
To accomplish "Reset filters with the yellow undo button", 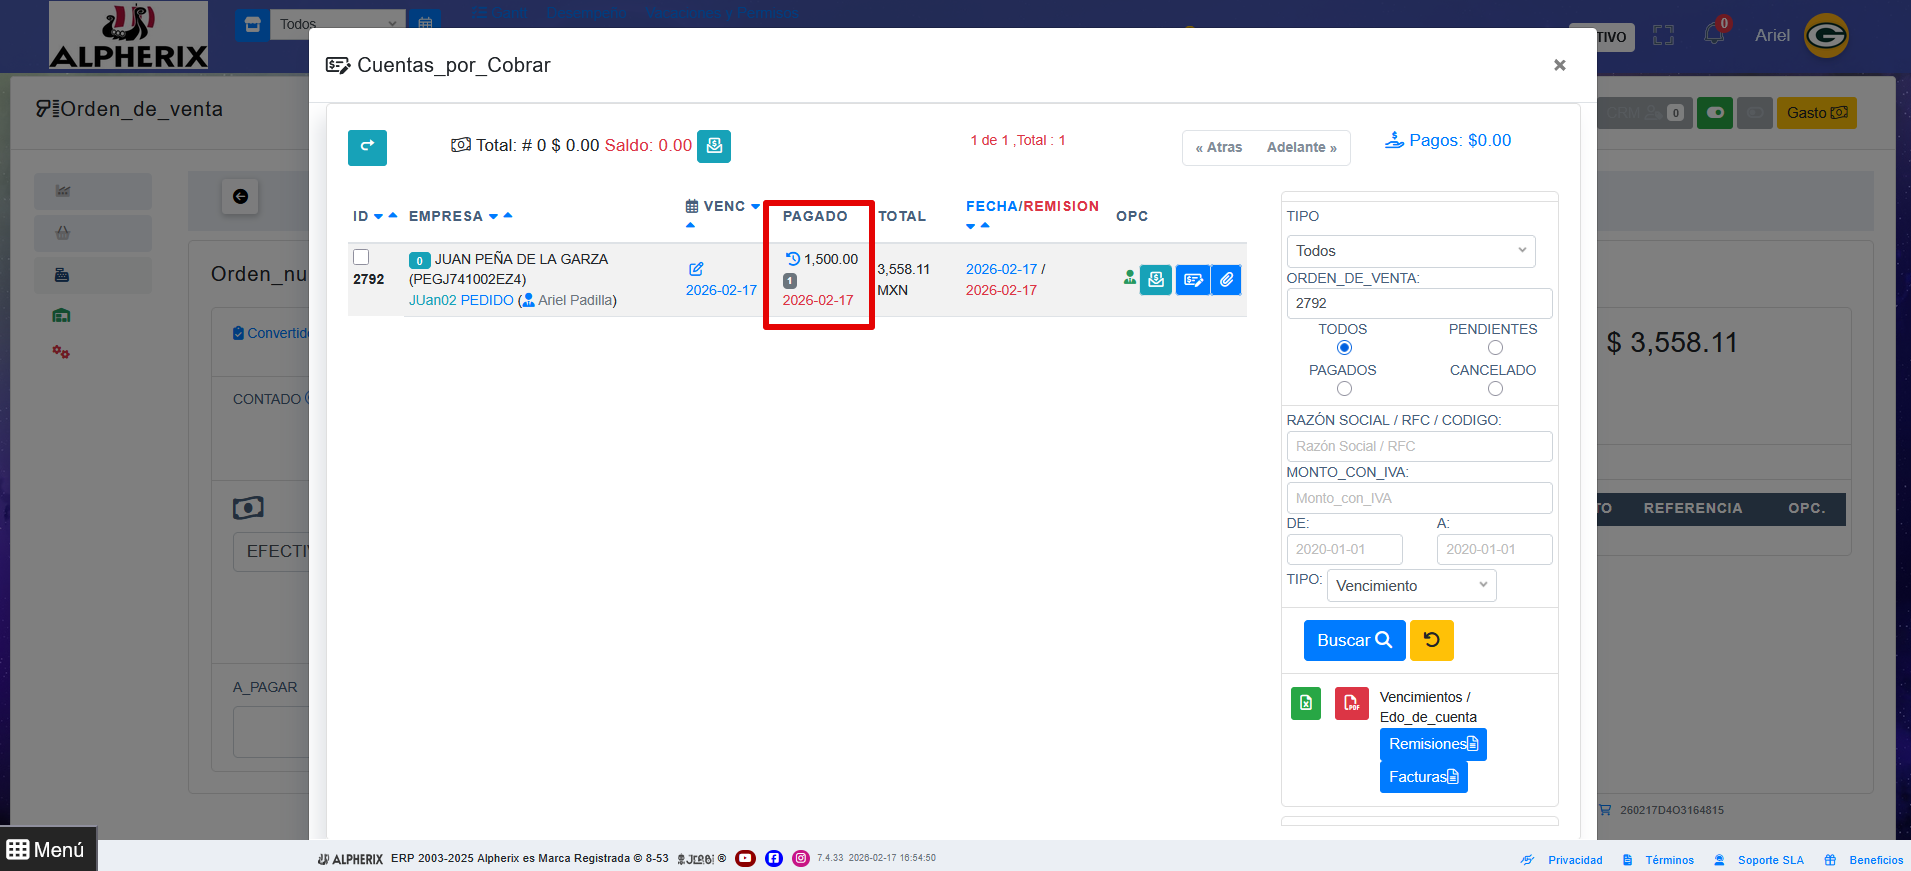I will tap(1431, 640).
